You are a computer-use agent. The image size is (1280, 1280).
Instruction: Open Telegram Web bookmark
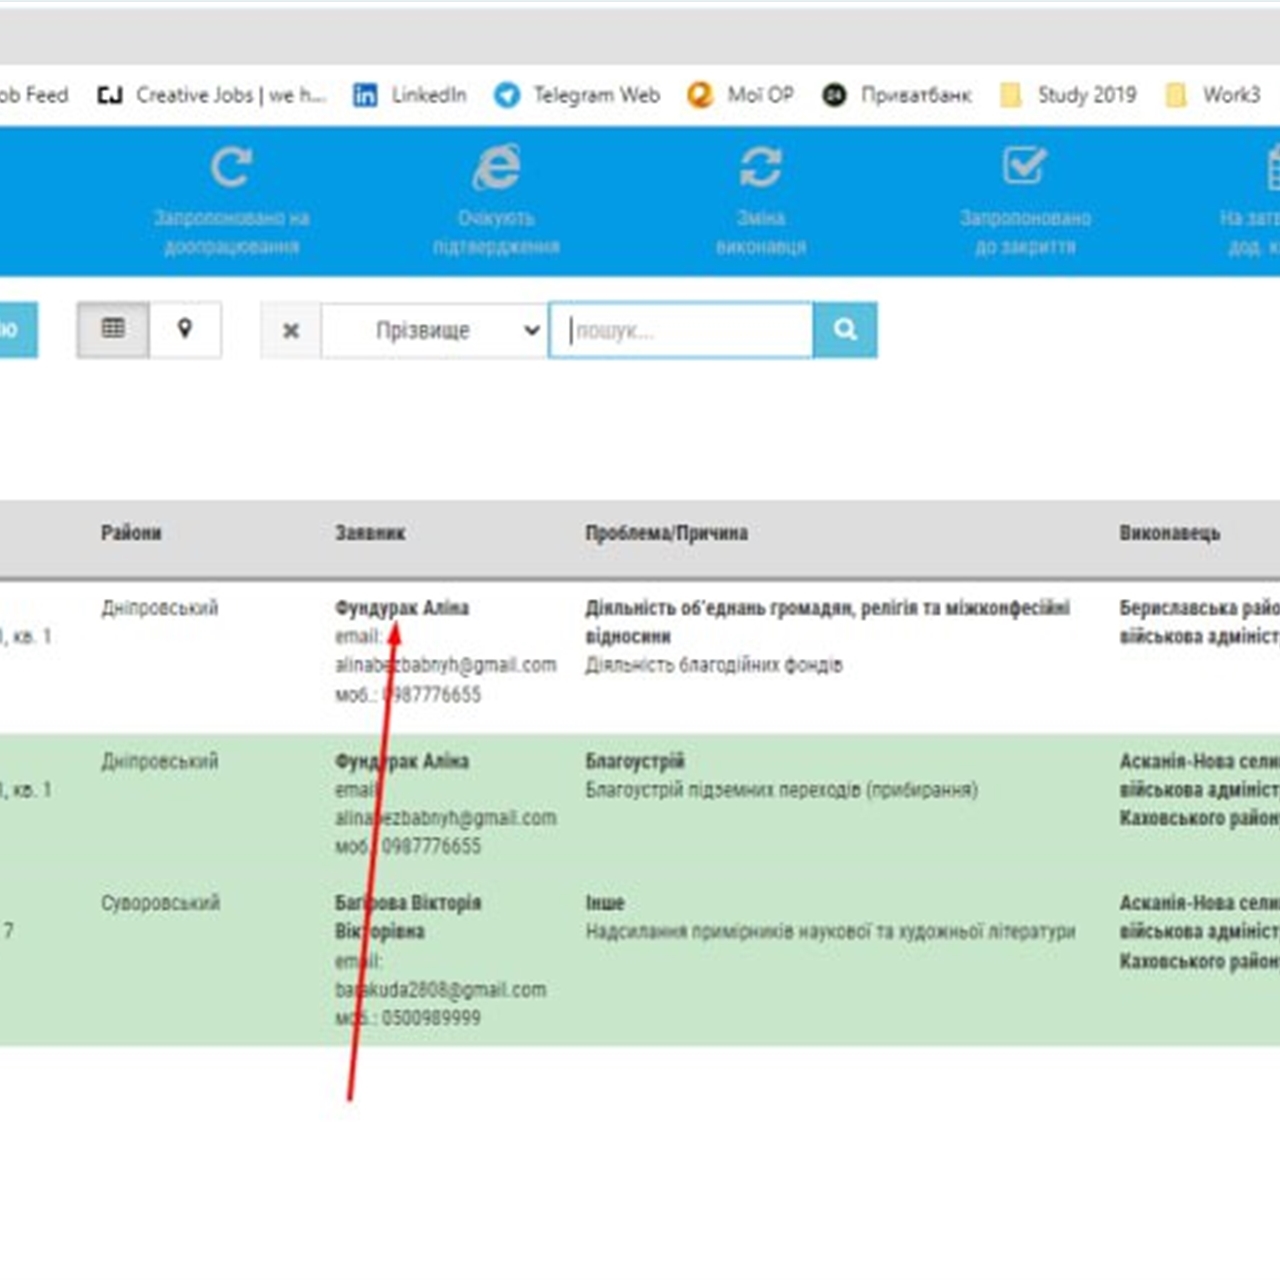(x=578, y=95)
